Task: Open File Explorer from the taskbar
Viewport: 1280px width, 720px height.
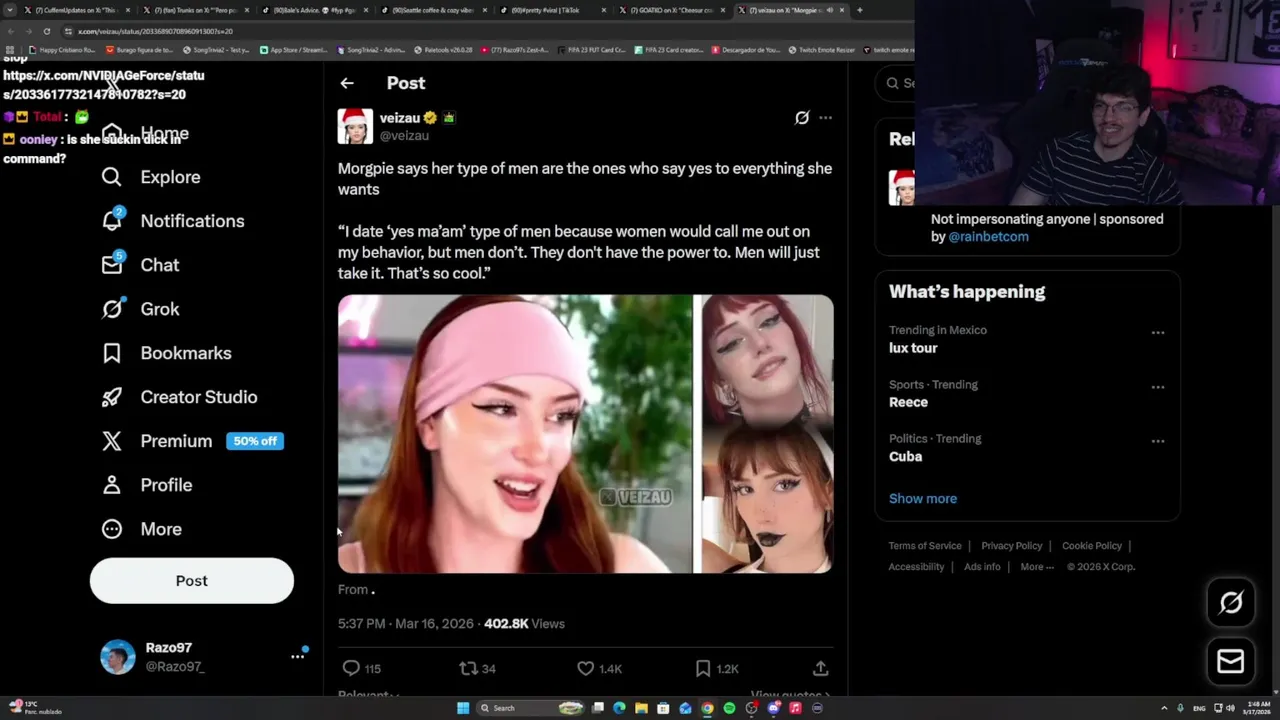Action: 641,708
